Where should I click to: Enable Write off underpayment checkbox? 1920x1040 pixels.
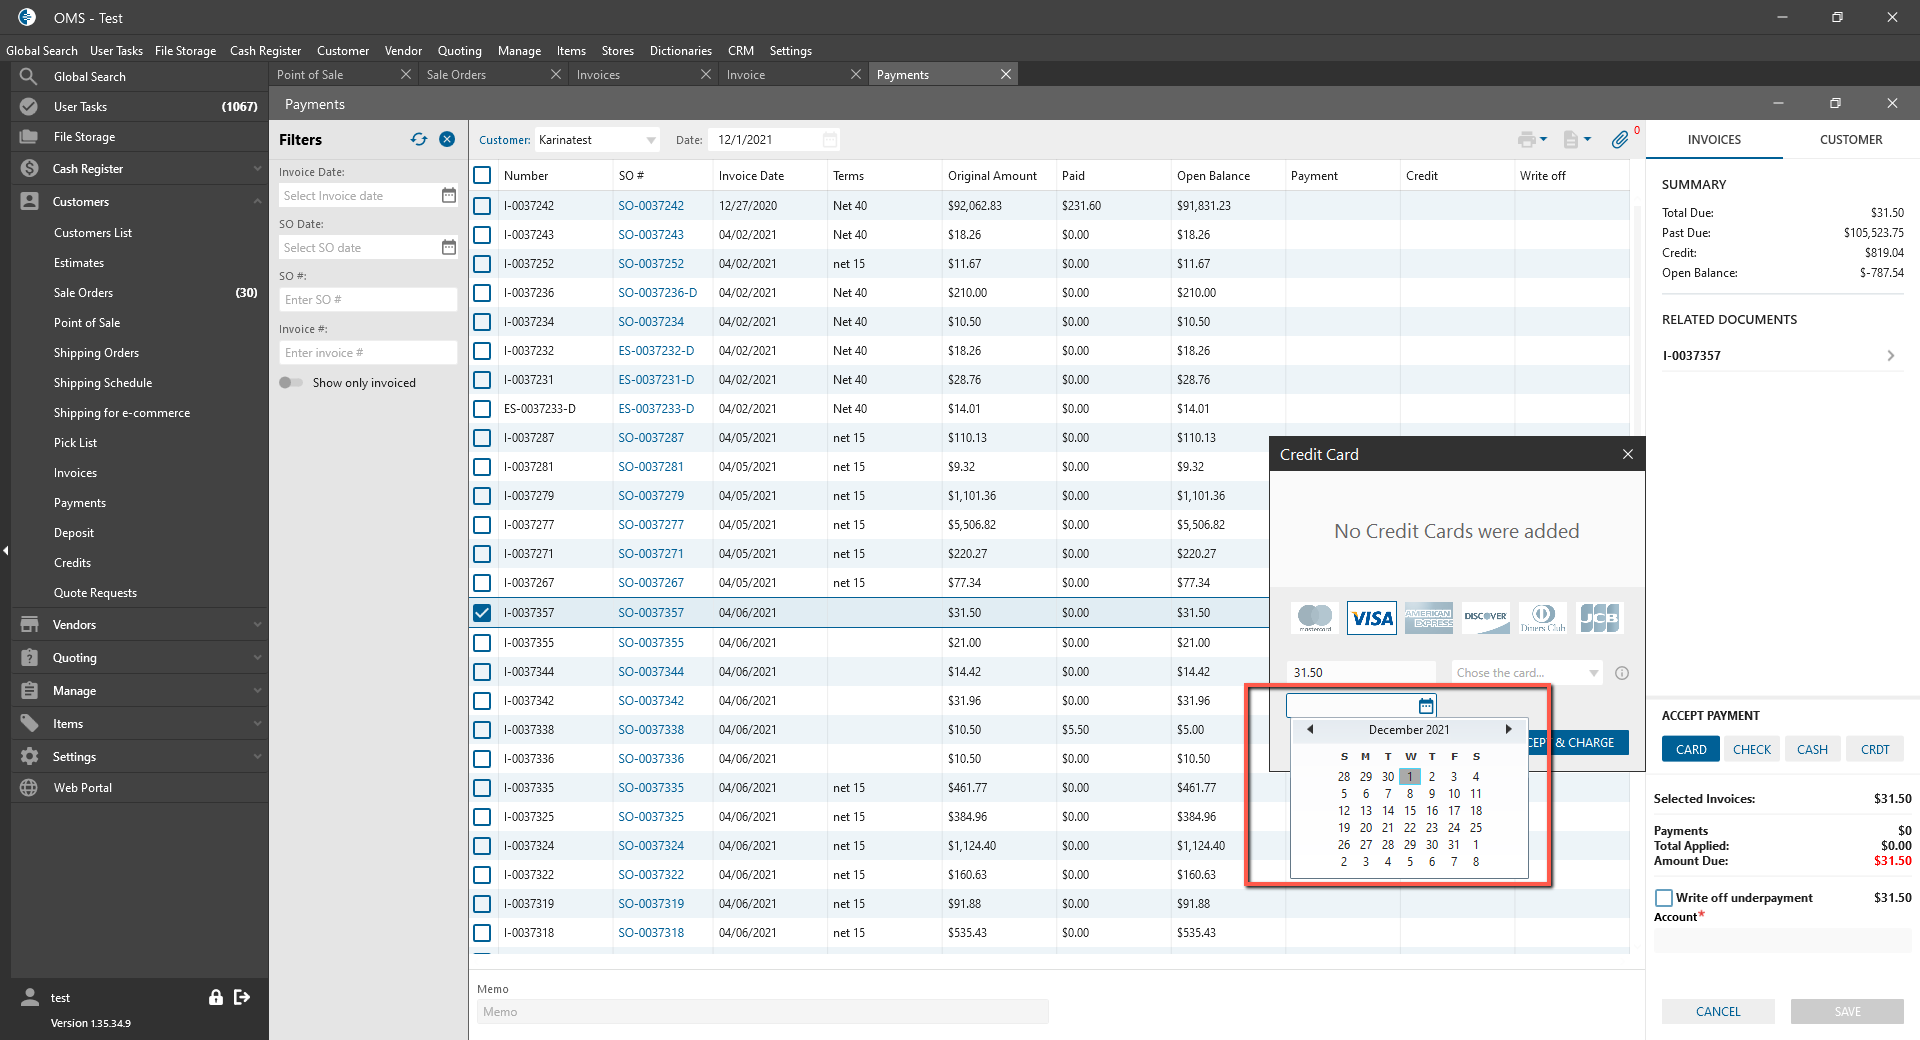pyautogui.click(x=1664, y=897)
